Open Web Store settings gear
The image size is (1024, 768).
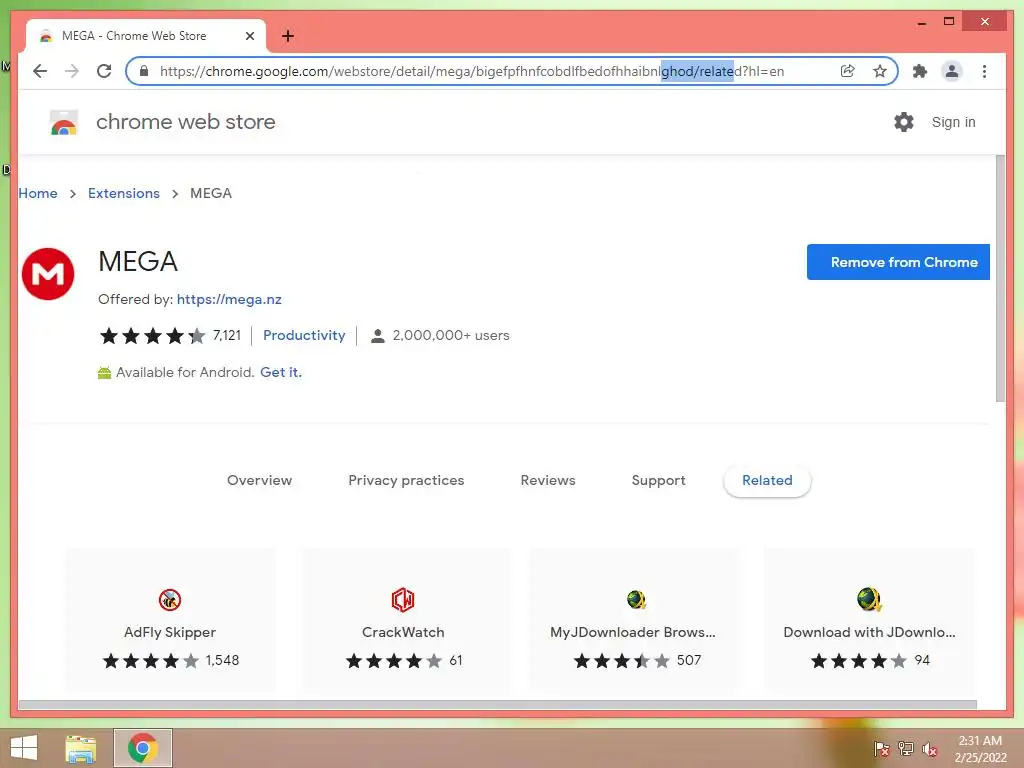[904, 122]
